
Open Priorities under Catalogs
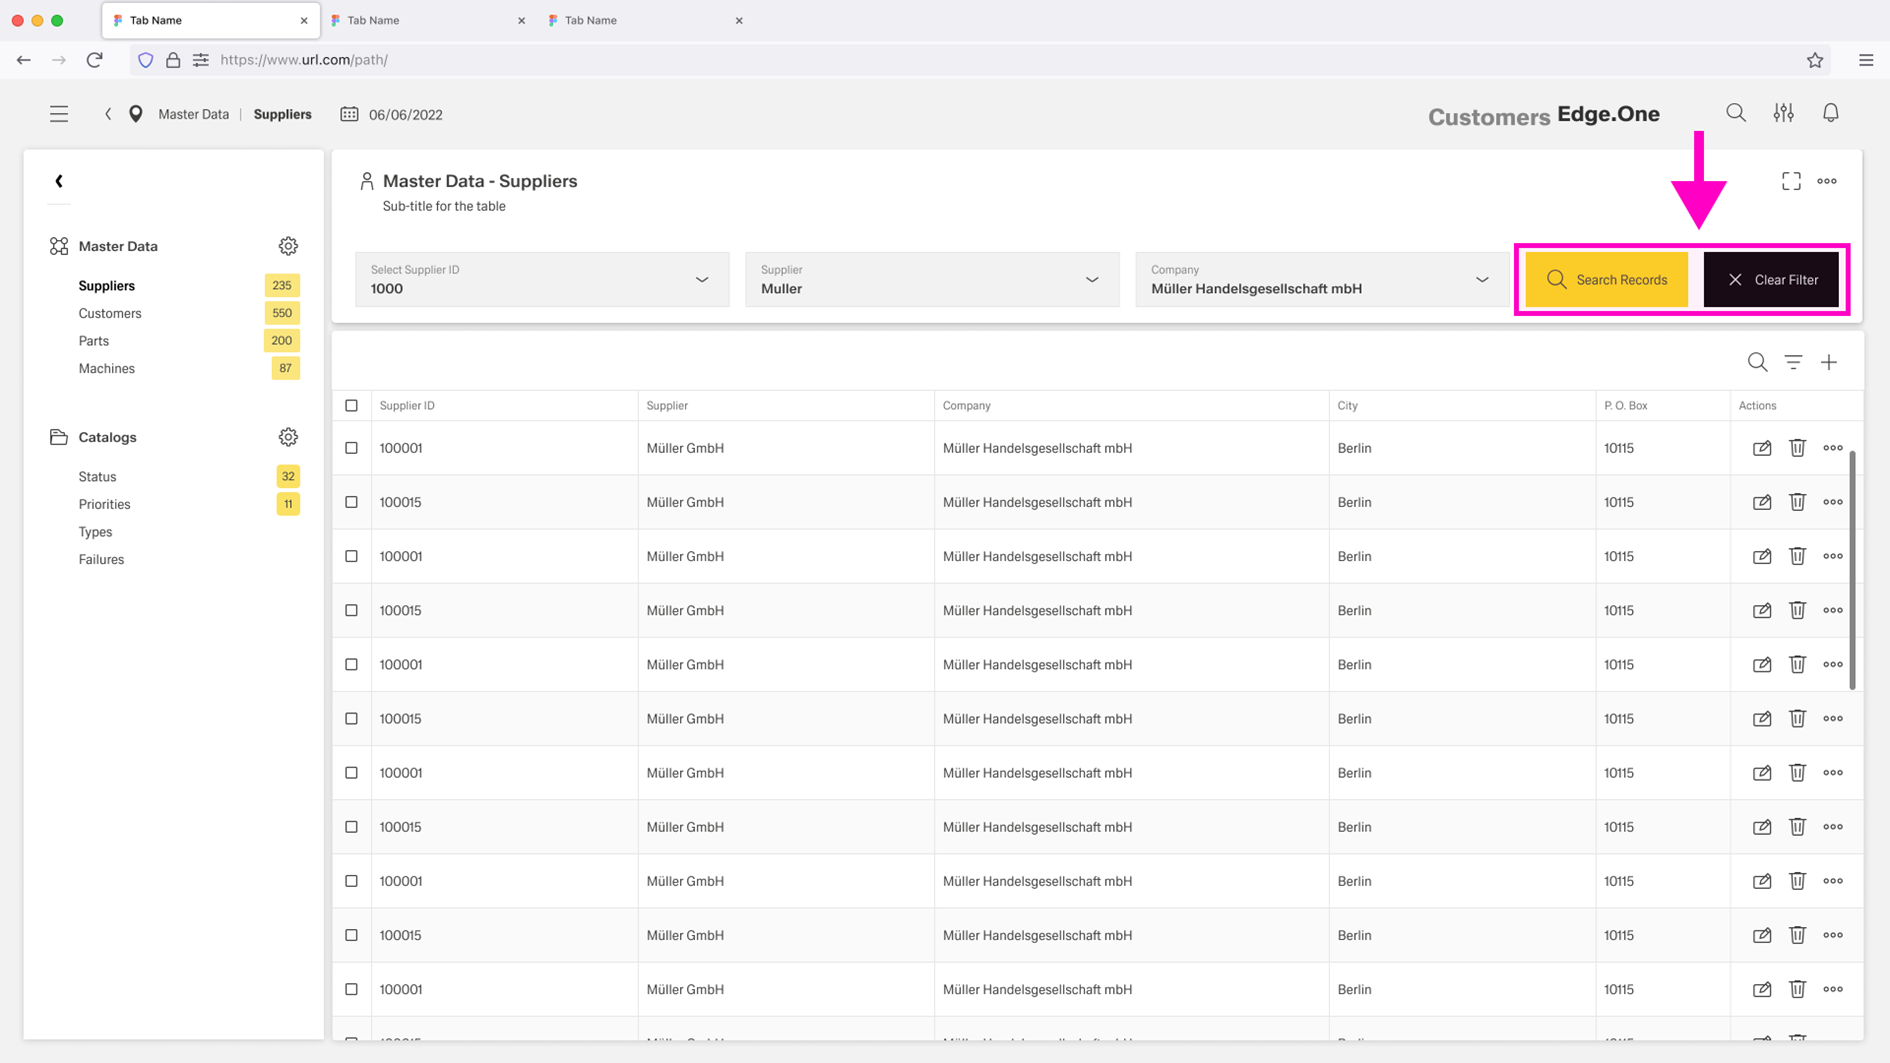pos(104,504)
